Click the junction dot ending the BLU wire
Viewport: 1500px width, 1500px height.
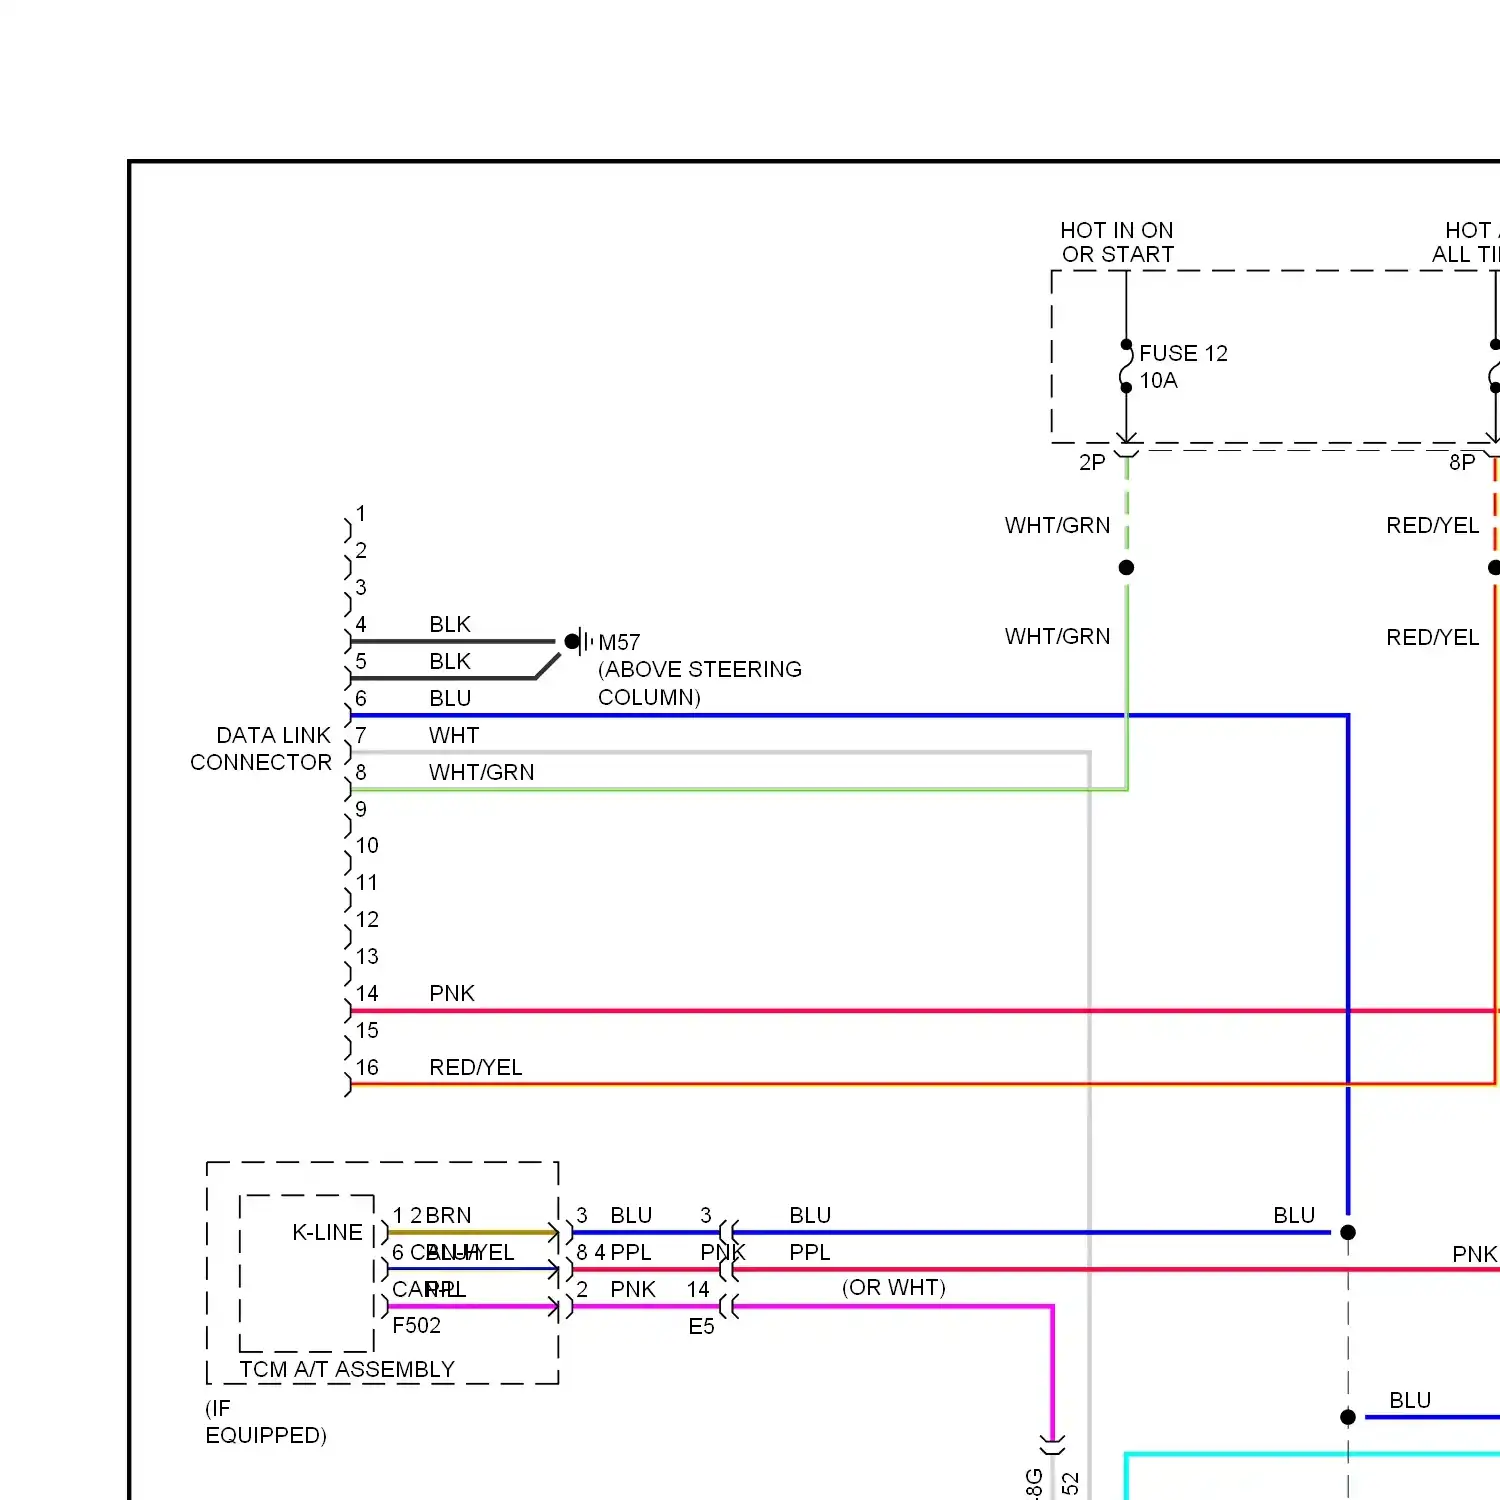[1348, 1233]
